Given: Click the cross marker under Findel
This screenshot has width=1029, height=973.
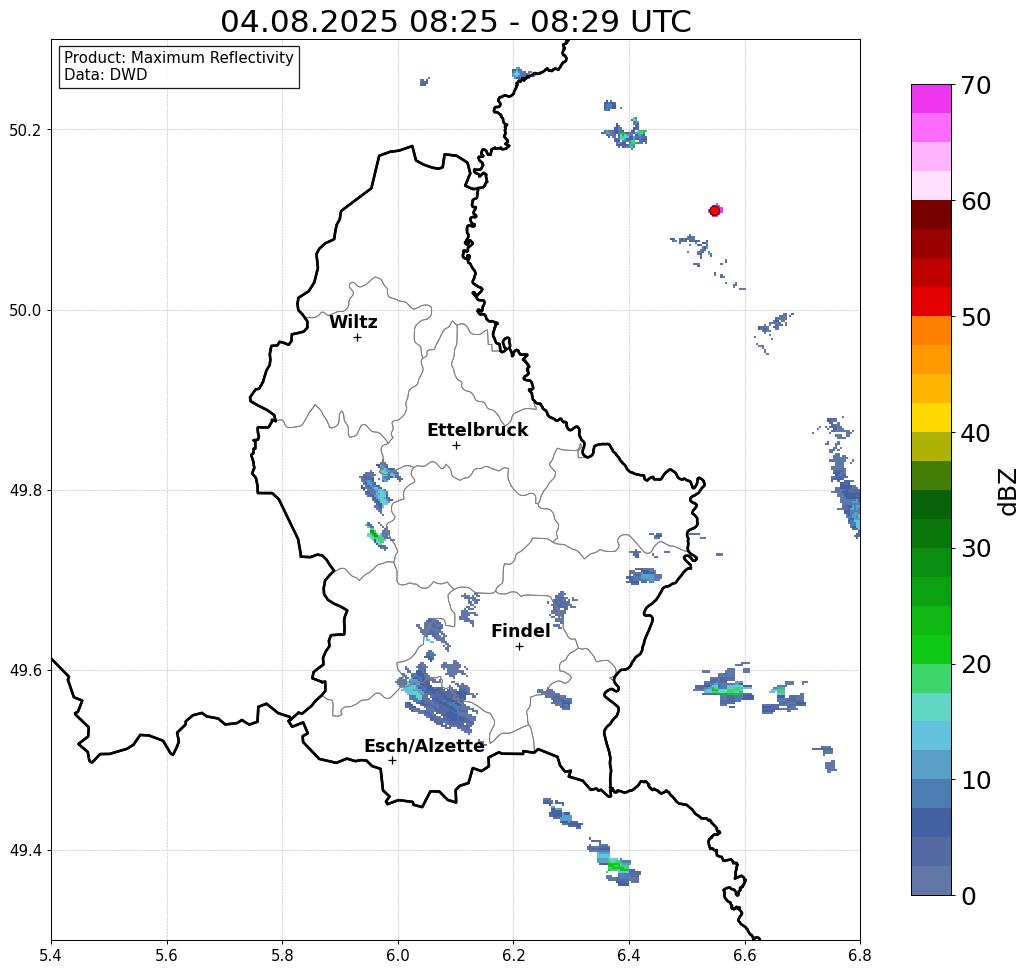Looking at the screenshot, I should [x=519, y=647].
